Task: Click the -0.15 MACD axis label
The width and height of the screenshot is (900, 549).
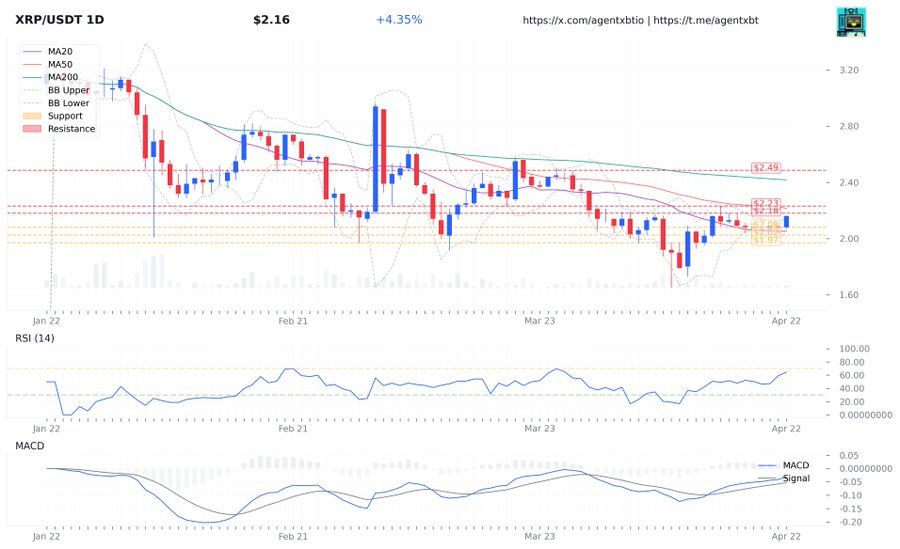Action: click(x=850, y=509)
